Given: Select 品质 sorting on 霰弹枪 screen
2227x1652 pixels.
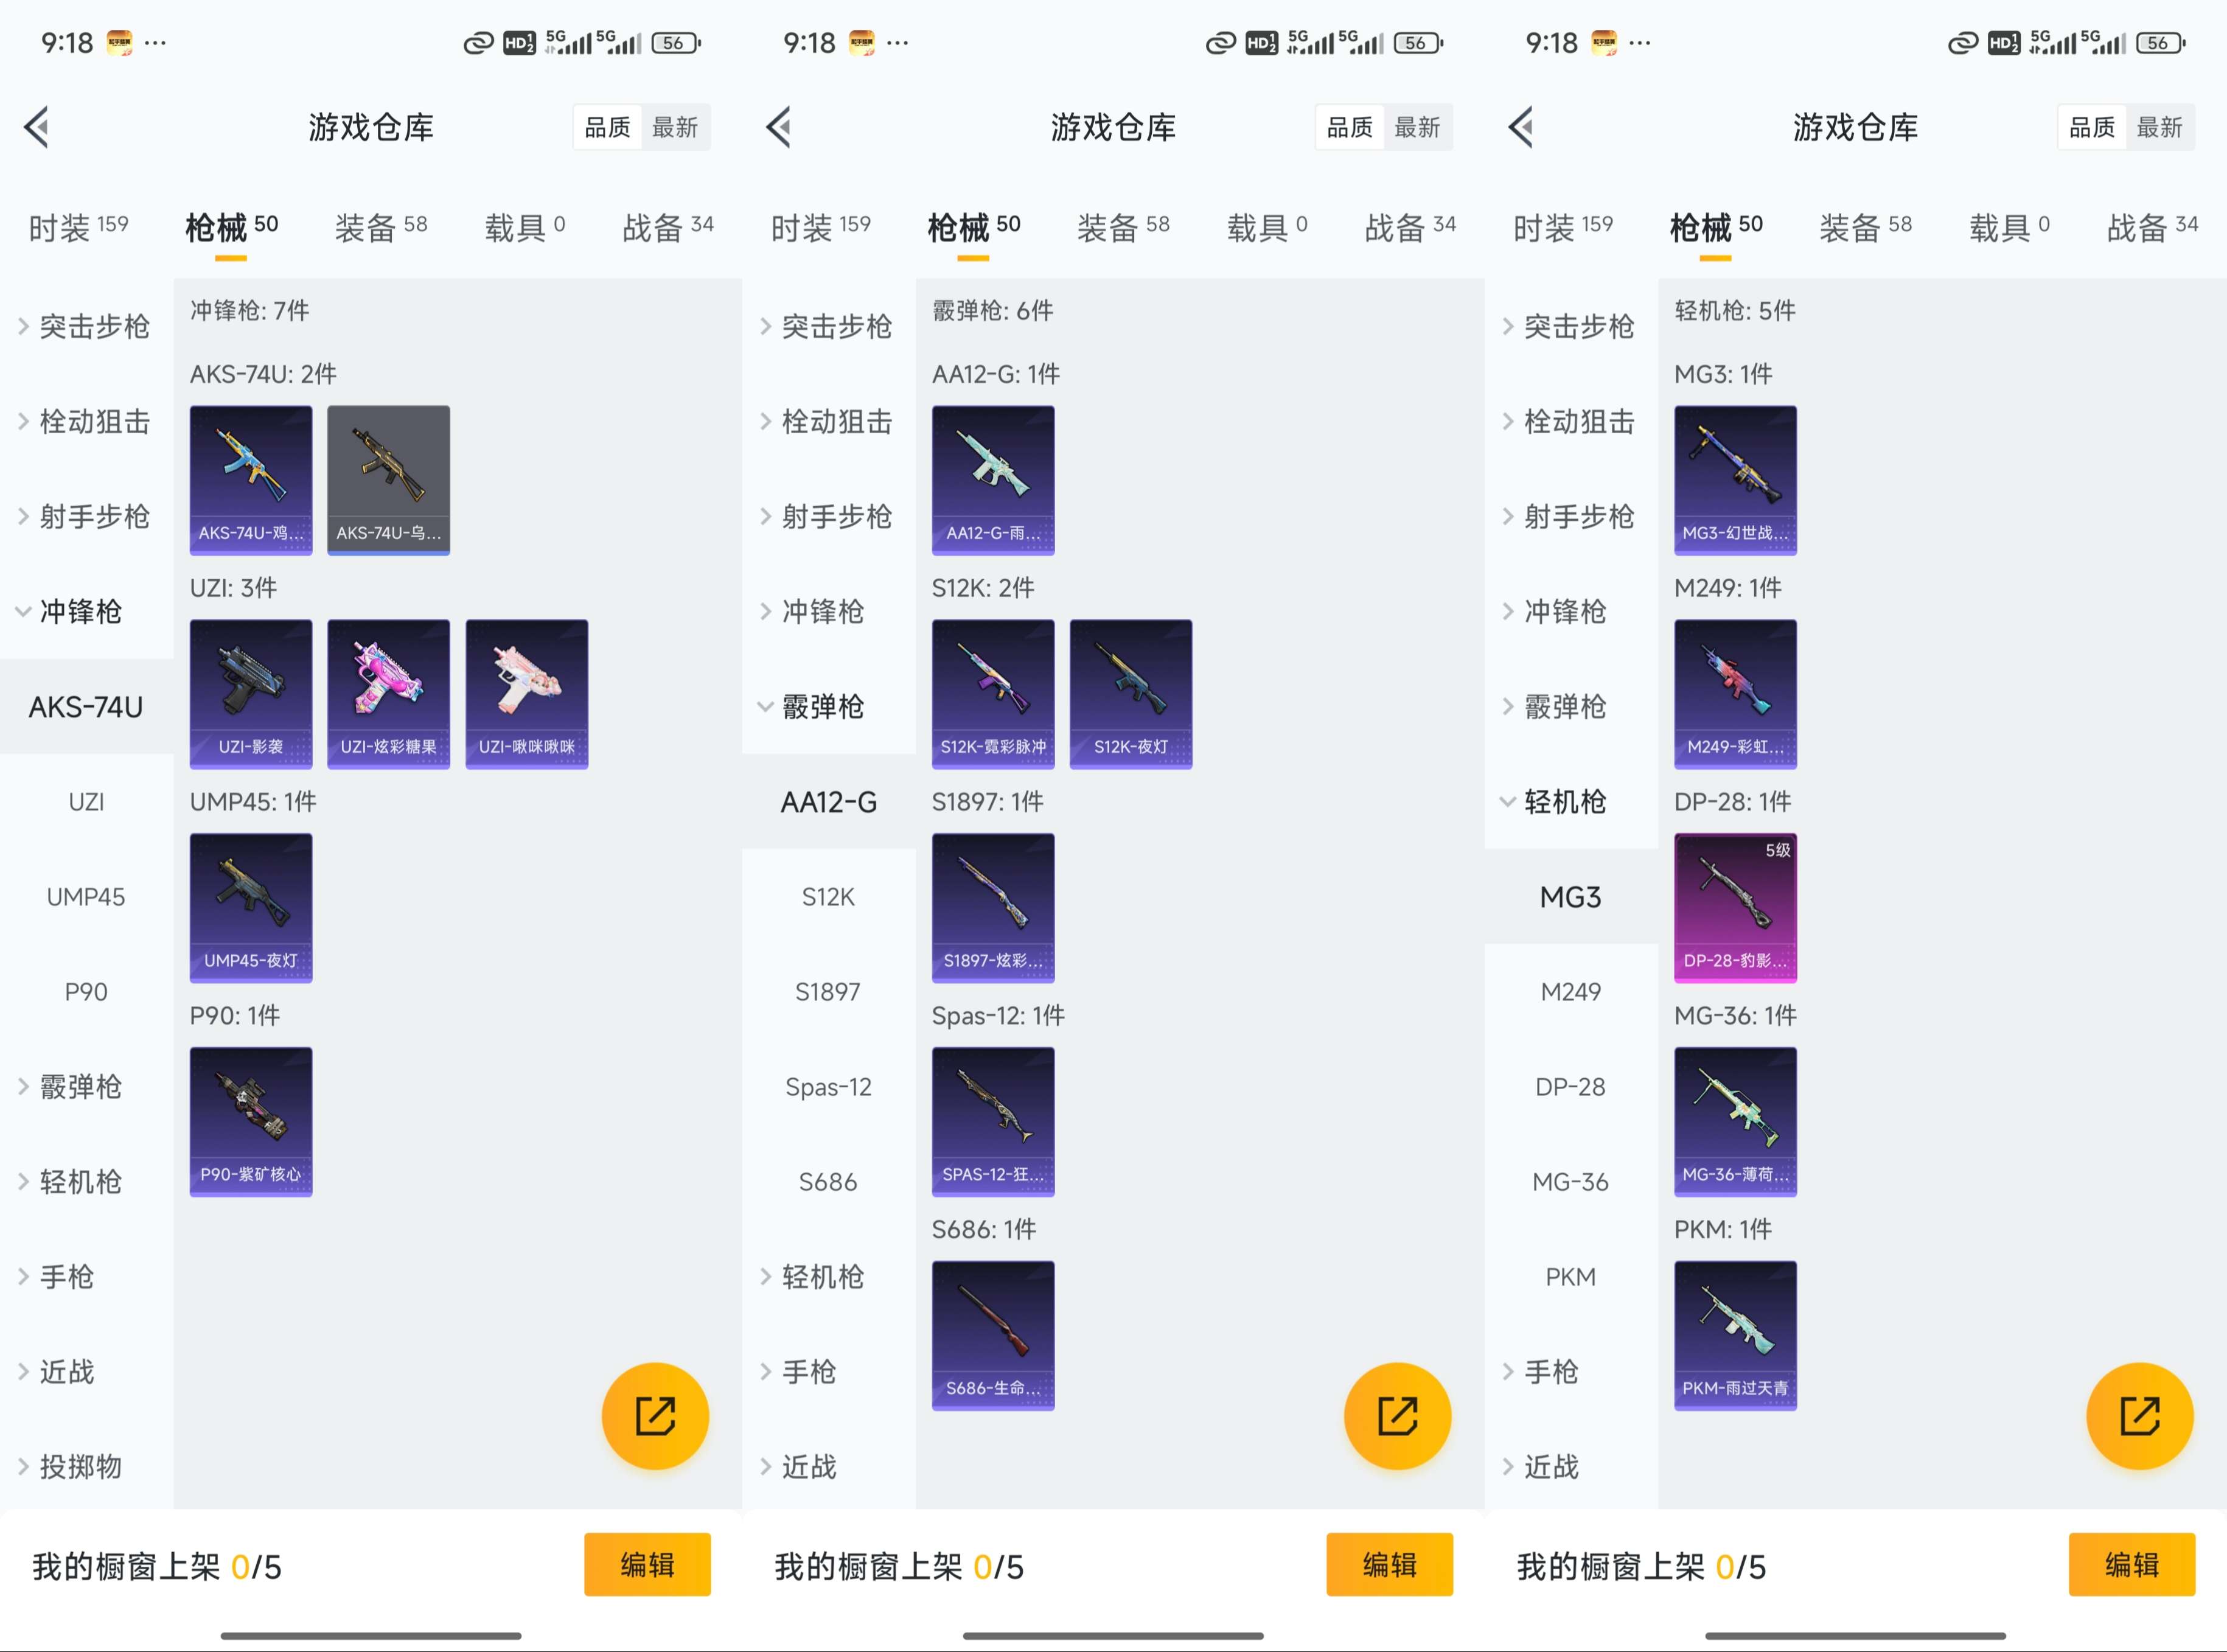Looking at the screenshot, I should click(x=1349, y=127).
